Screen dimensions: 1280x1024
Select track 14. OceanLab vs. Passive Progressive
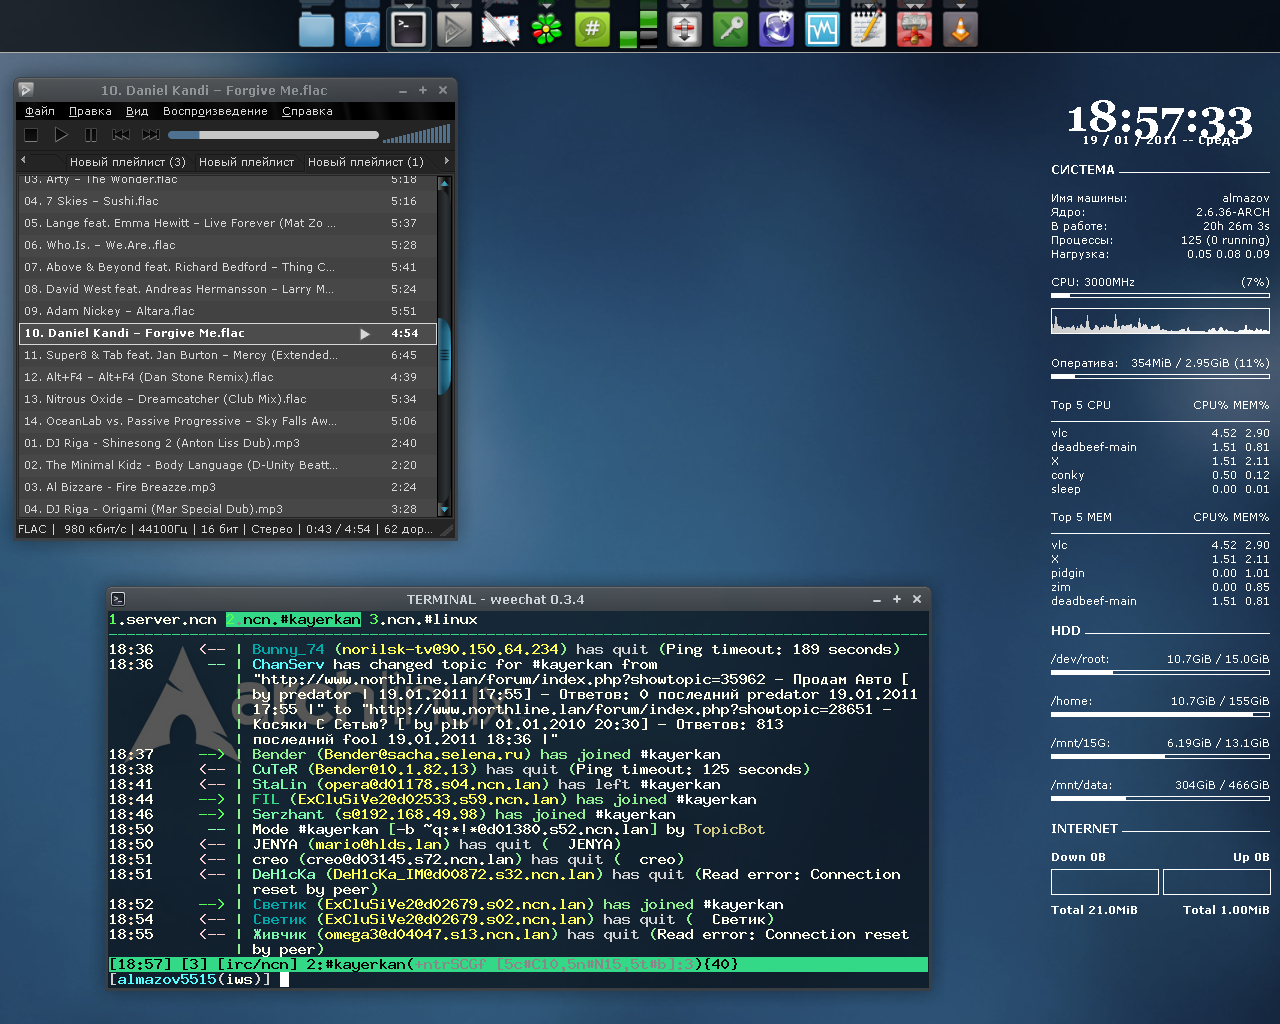228,421
